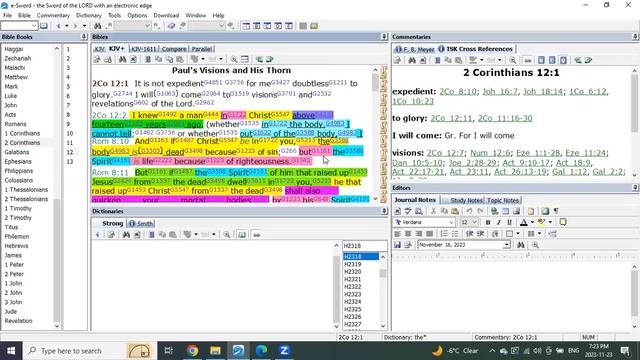
Task: Follow the 2Co 8:10 cross reference link
Action: (x=458, y=91)
